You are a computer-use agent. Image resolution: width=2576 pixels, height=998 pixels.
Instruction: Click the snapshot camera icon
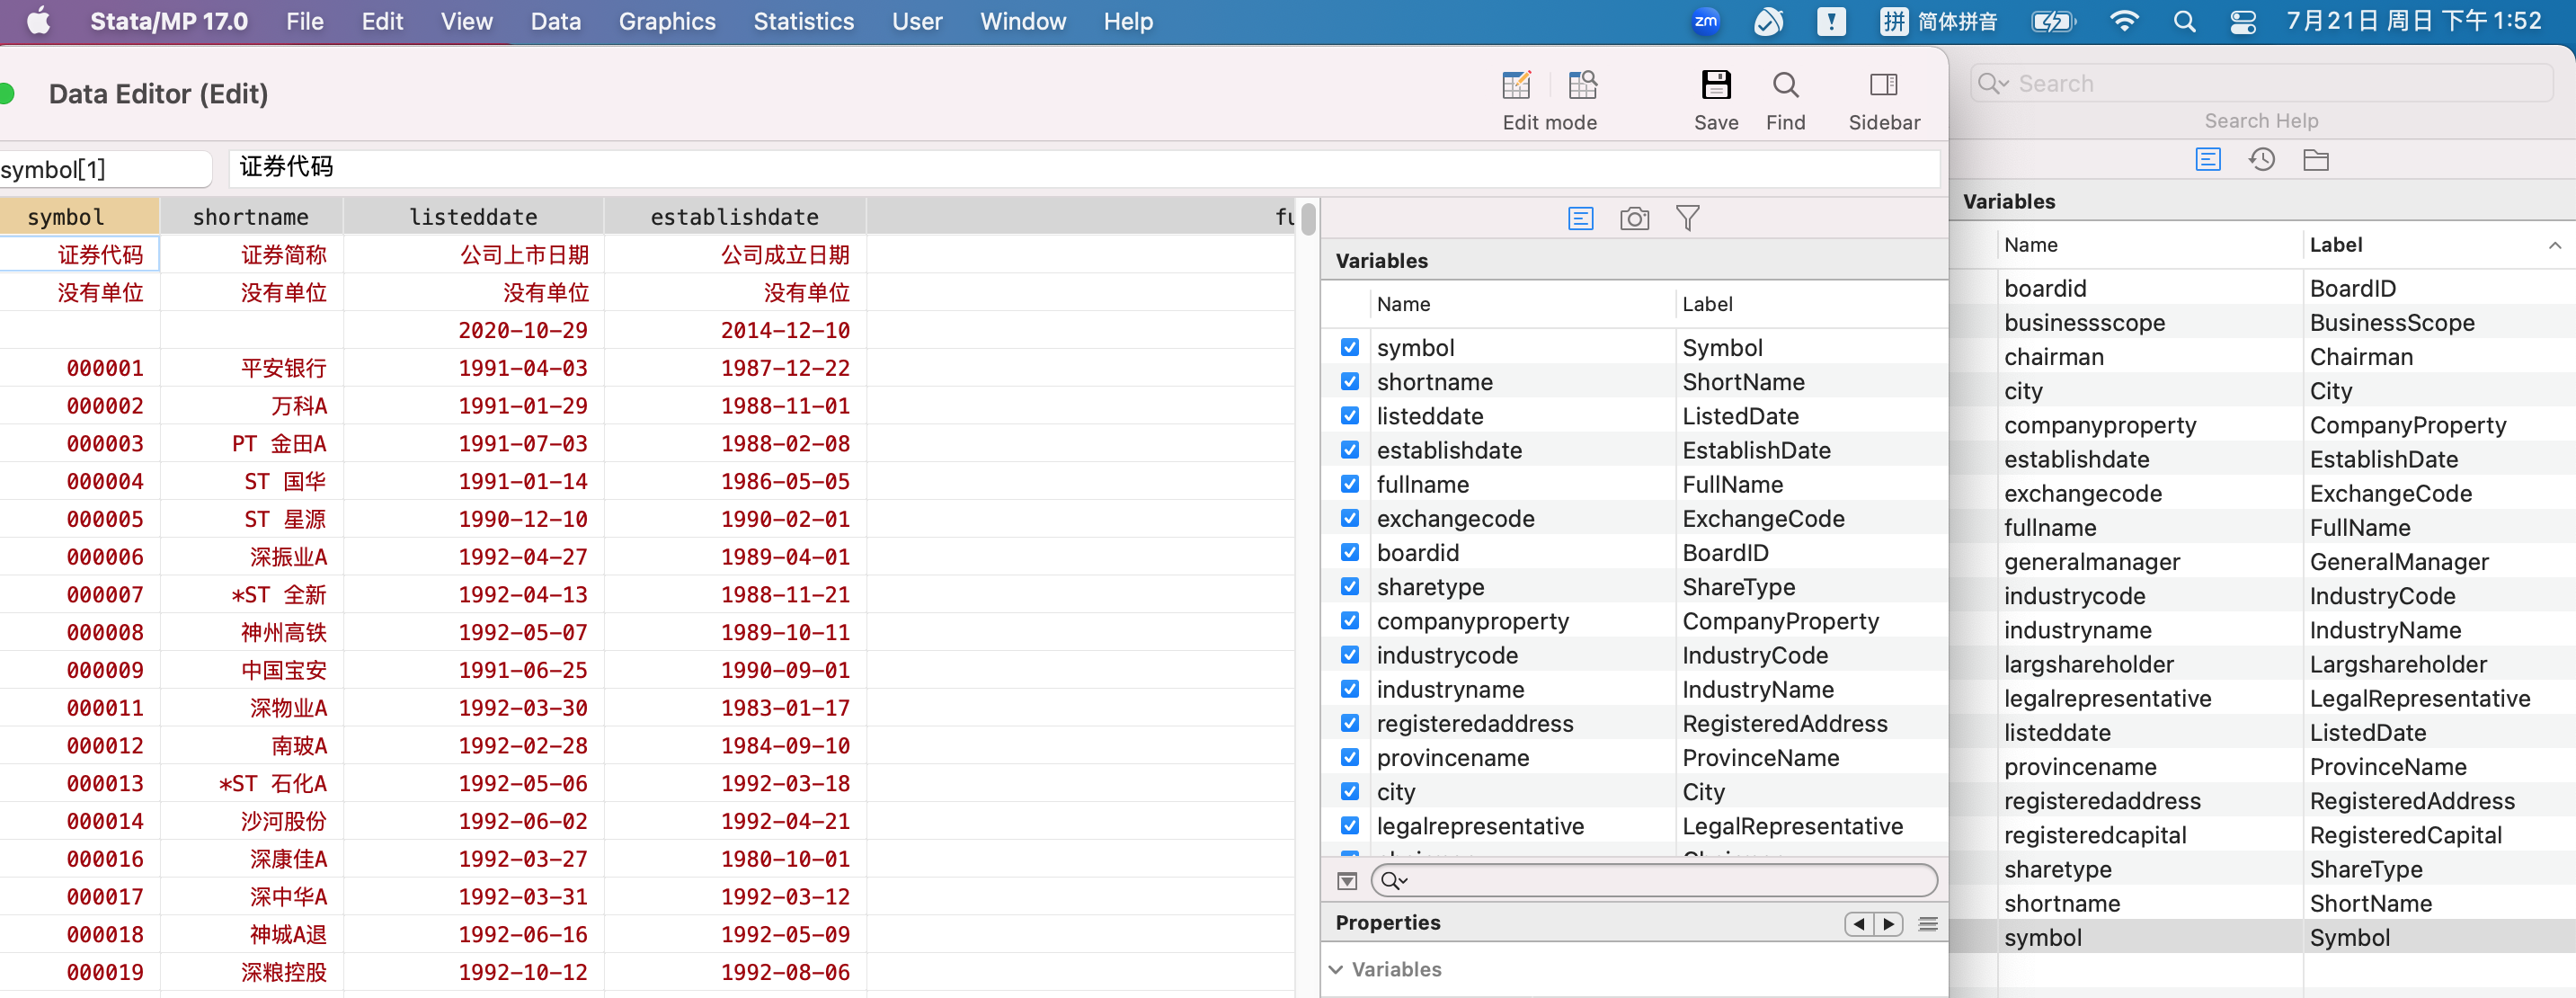click(x=1634, y=219)
